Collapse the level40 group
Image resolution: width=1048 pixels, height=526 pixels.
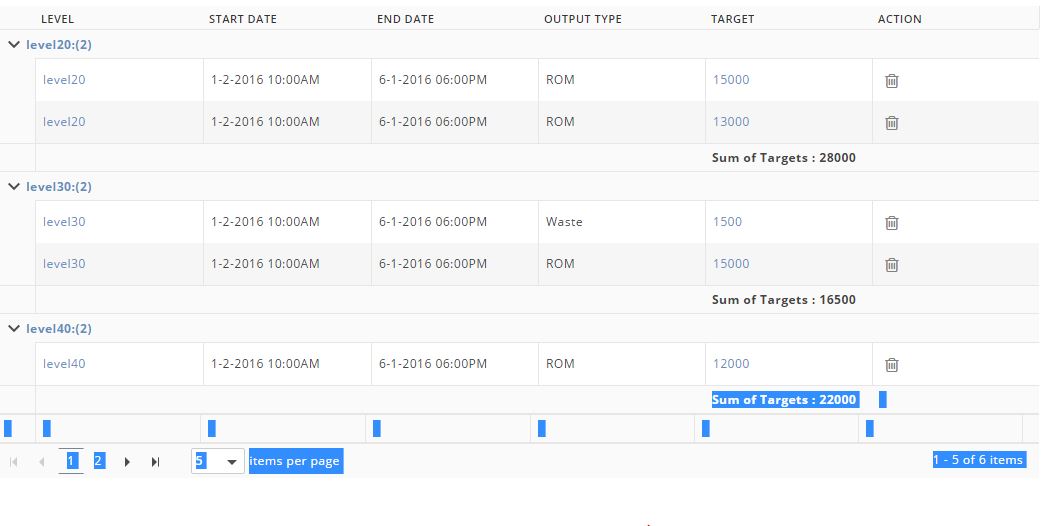point(13,328)
